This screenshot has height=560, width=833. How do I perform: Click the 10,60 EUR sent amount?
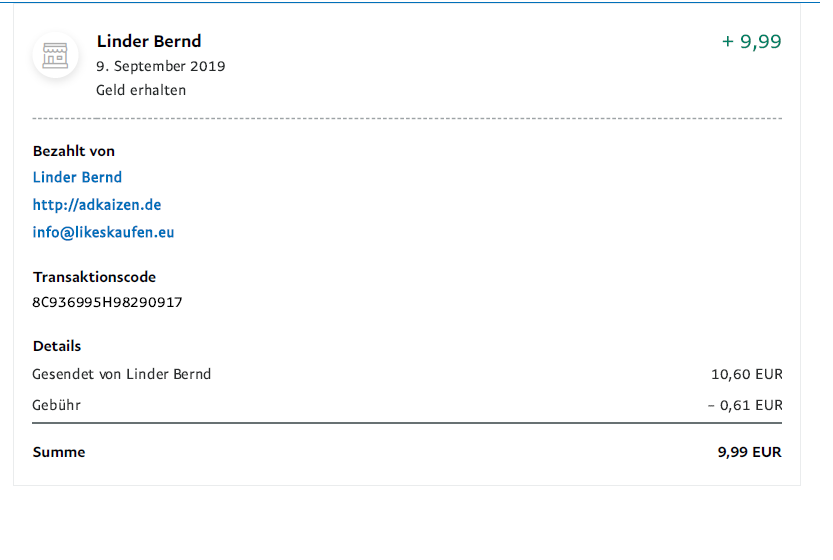point(746,374)
